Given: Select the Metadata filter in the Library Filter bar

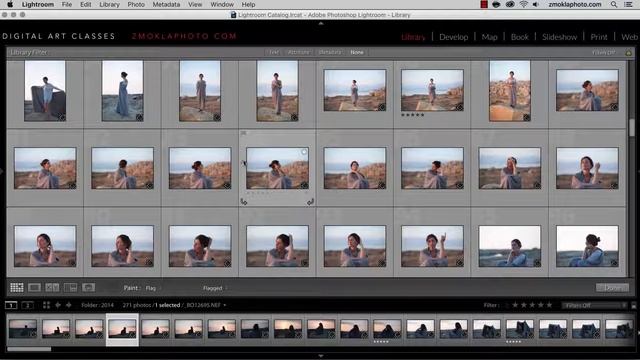Looking at the screenshot, I should 330,52.
